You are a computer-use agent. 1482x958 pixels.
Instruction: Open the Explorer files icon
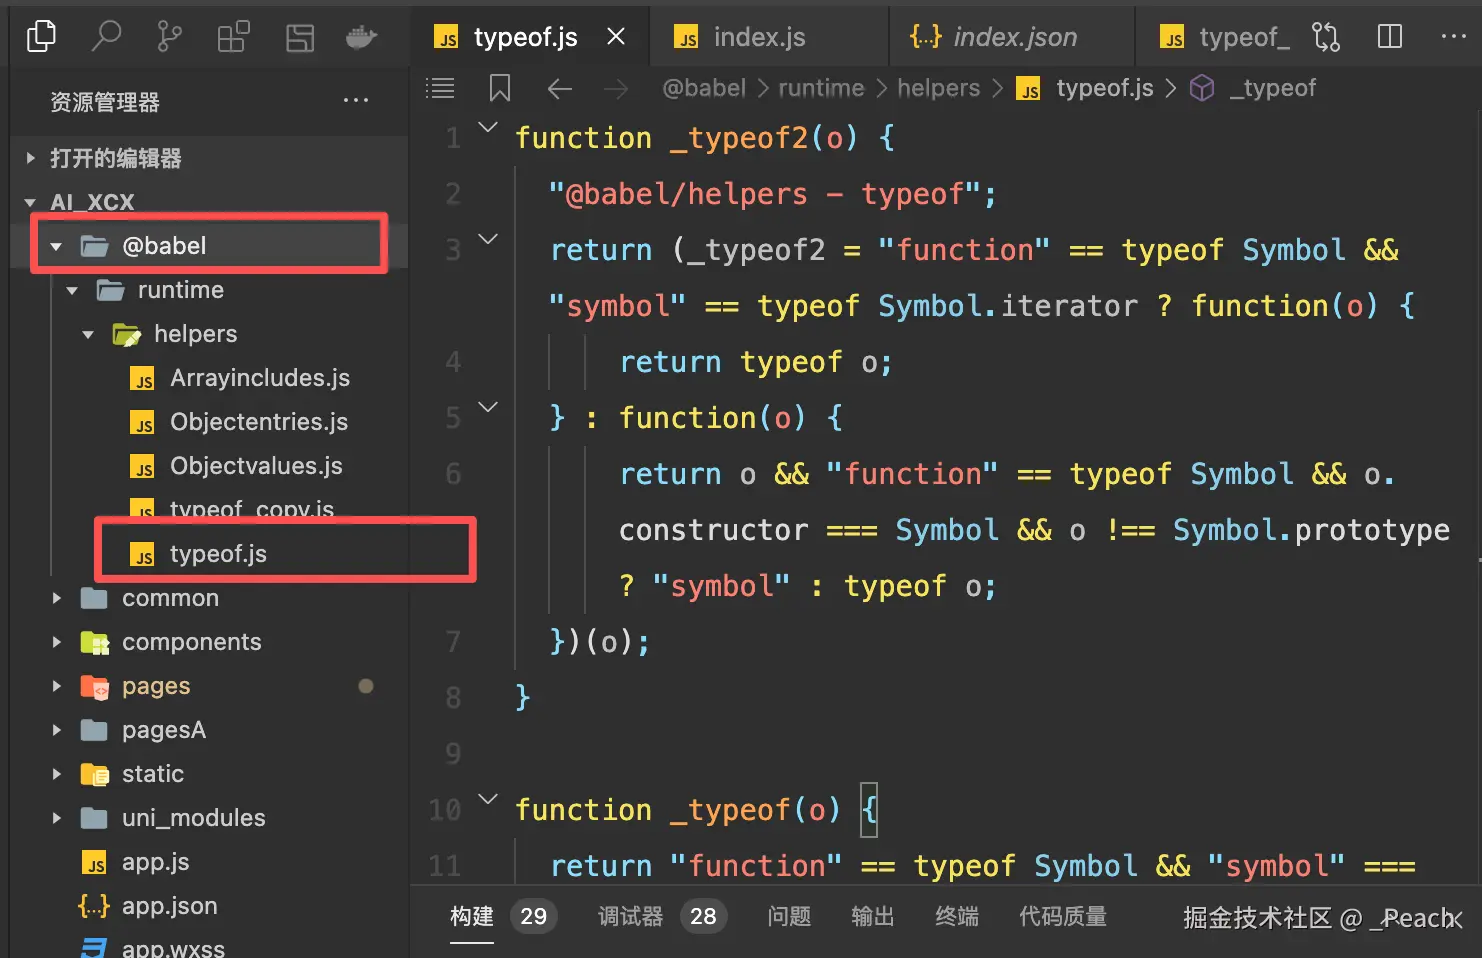41,37
